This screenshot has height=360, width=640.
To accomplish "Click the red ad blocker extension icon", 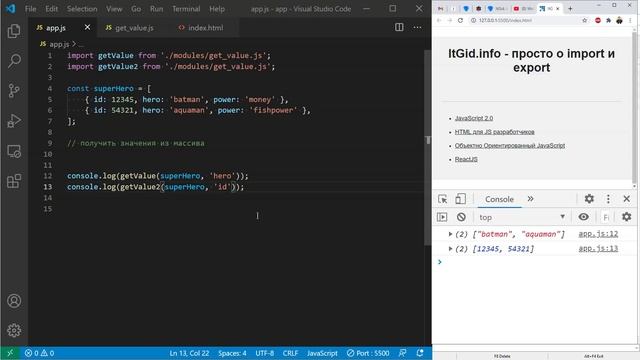I will 598,20.
